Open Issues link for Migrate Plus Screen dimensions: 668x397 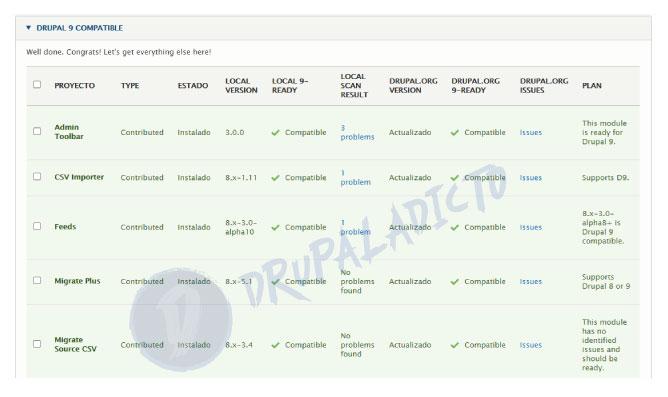pyautogui.click(x=530, y=282)
